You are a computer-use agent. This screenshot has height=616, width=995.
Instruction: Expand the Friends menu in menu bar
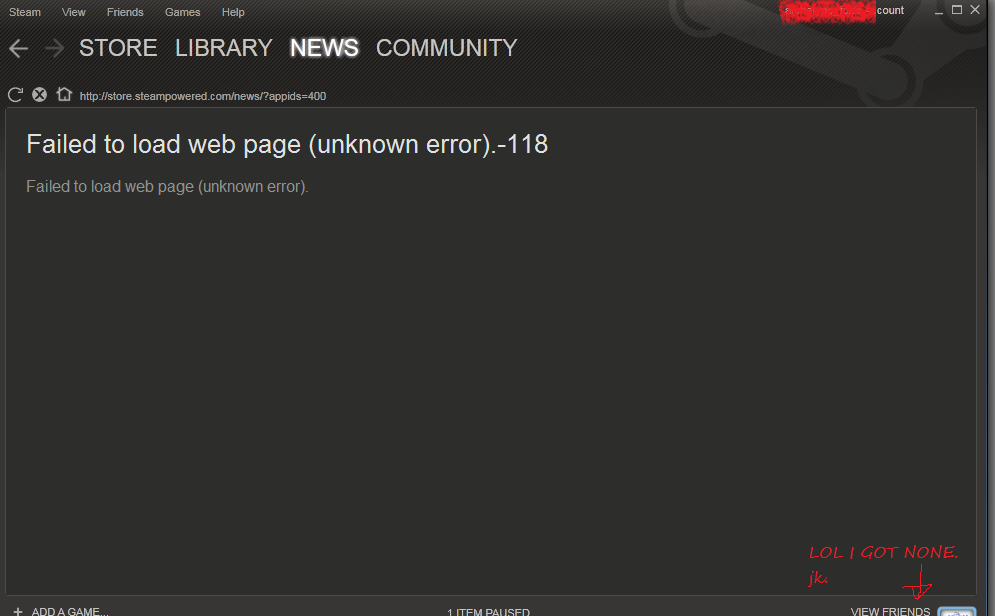point(125,12)
